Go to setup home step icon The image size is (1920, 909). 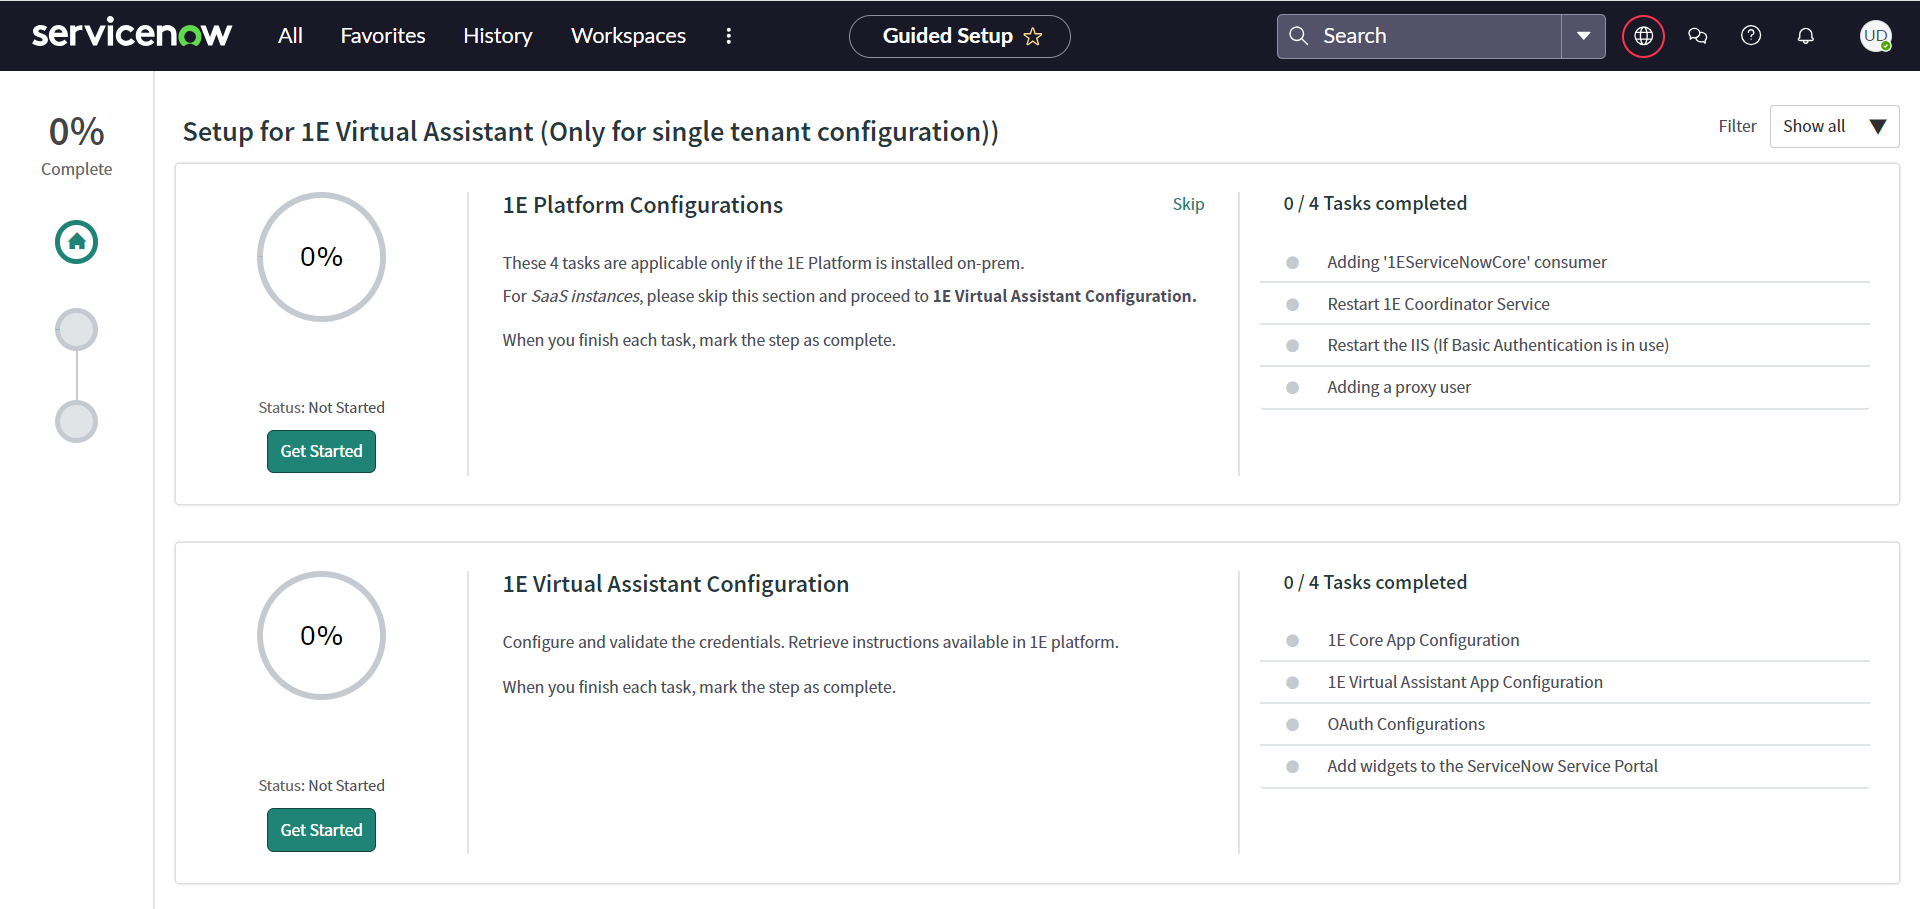[76, 242]
